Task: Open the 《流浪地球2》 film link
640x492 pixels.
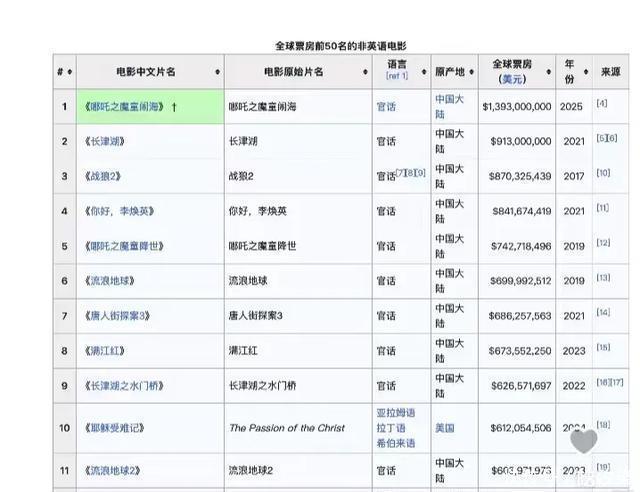Action: pyautogui.click(x=112, y=470)
